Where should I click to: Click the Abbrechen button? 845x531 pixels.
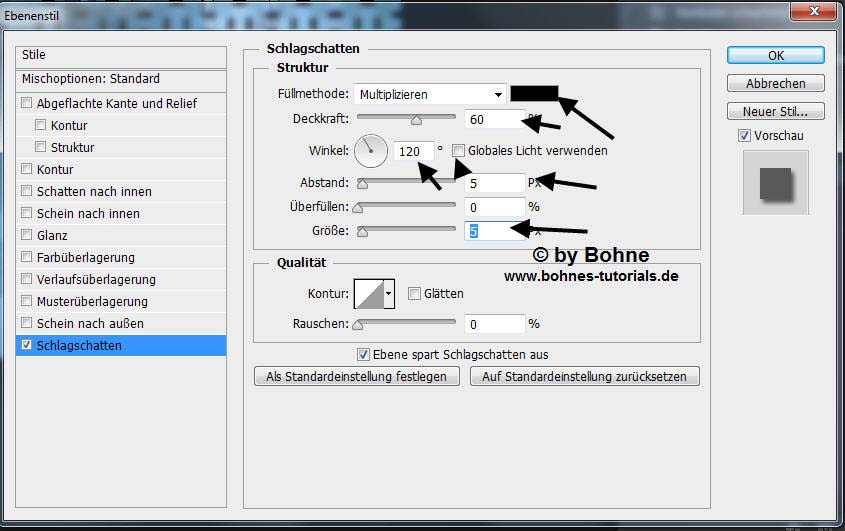pyautogui.click(x=775, y=83)
